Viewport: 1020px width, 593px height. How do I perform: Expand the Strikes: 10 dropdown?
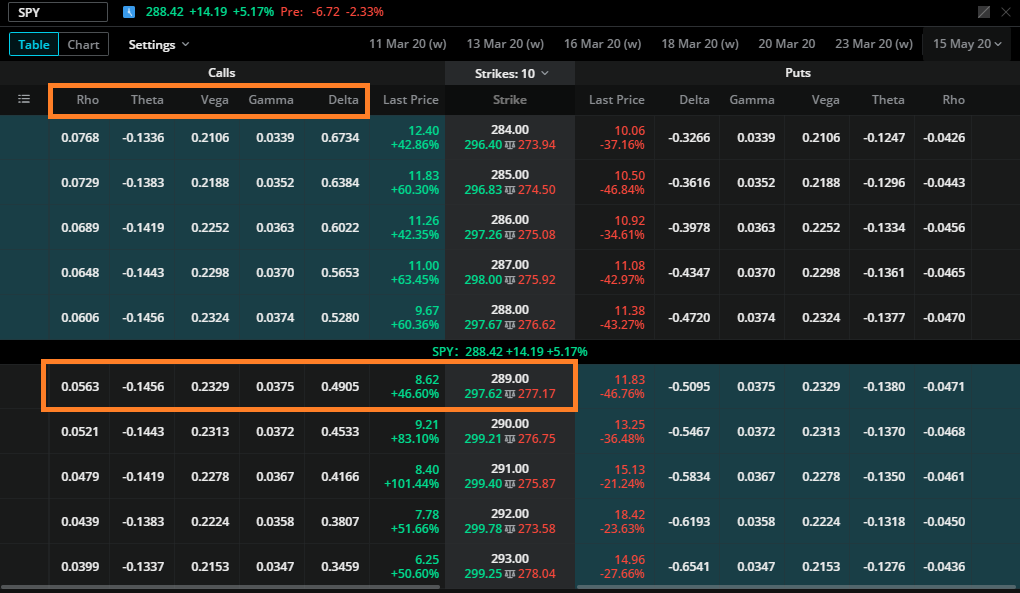[x=511, y=73]
